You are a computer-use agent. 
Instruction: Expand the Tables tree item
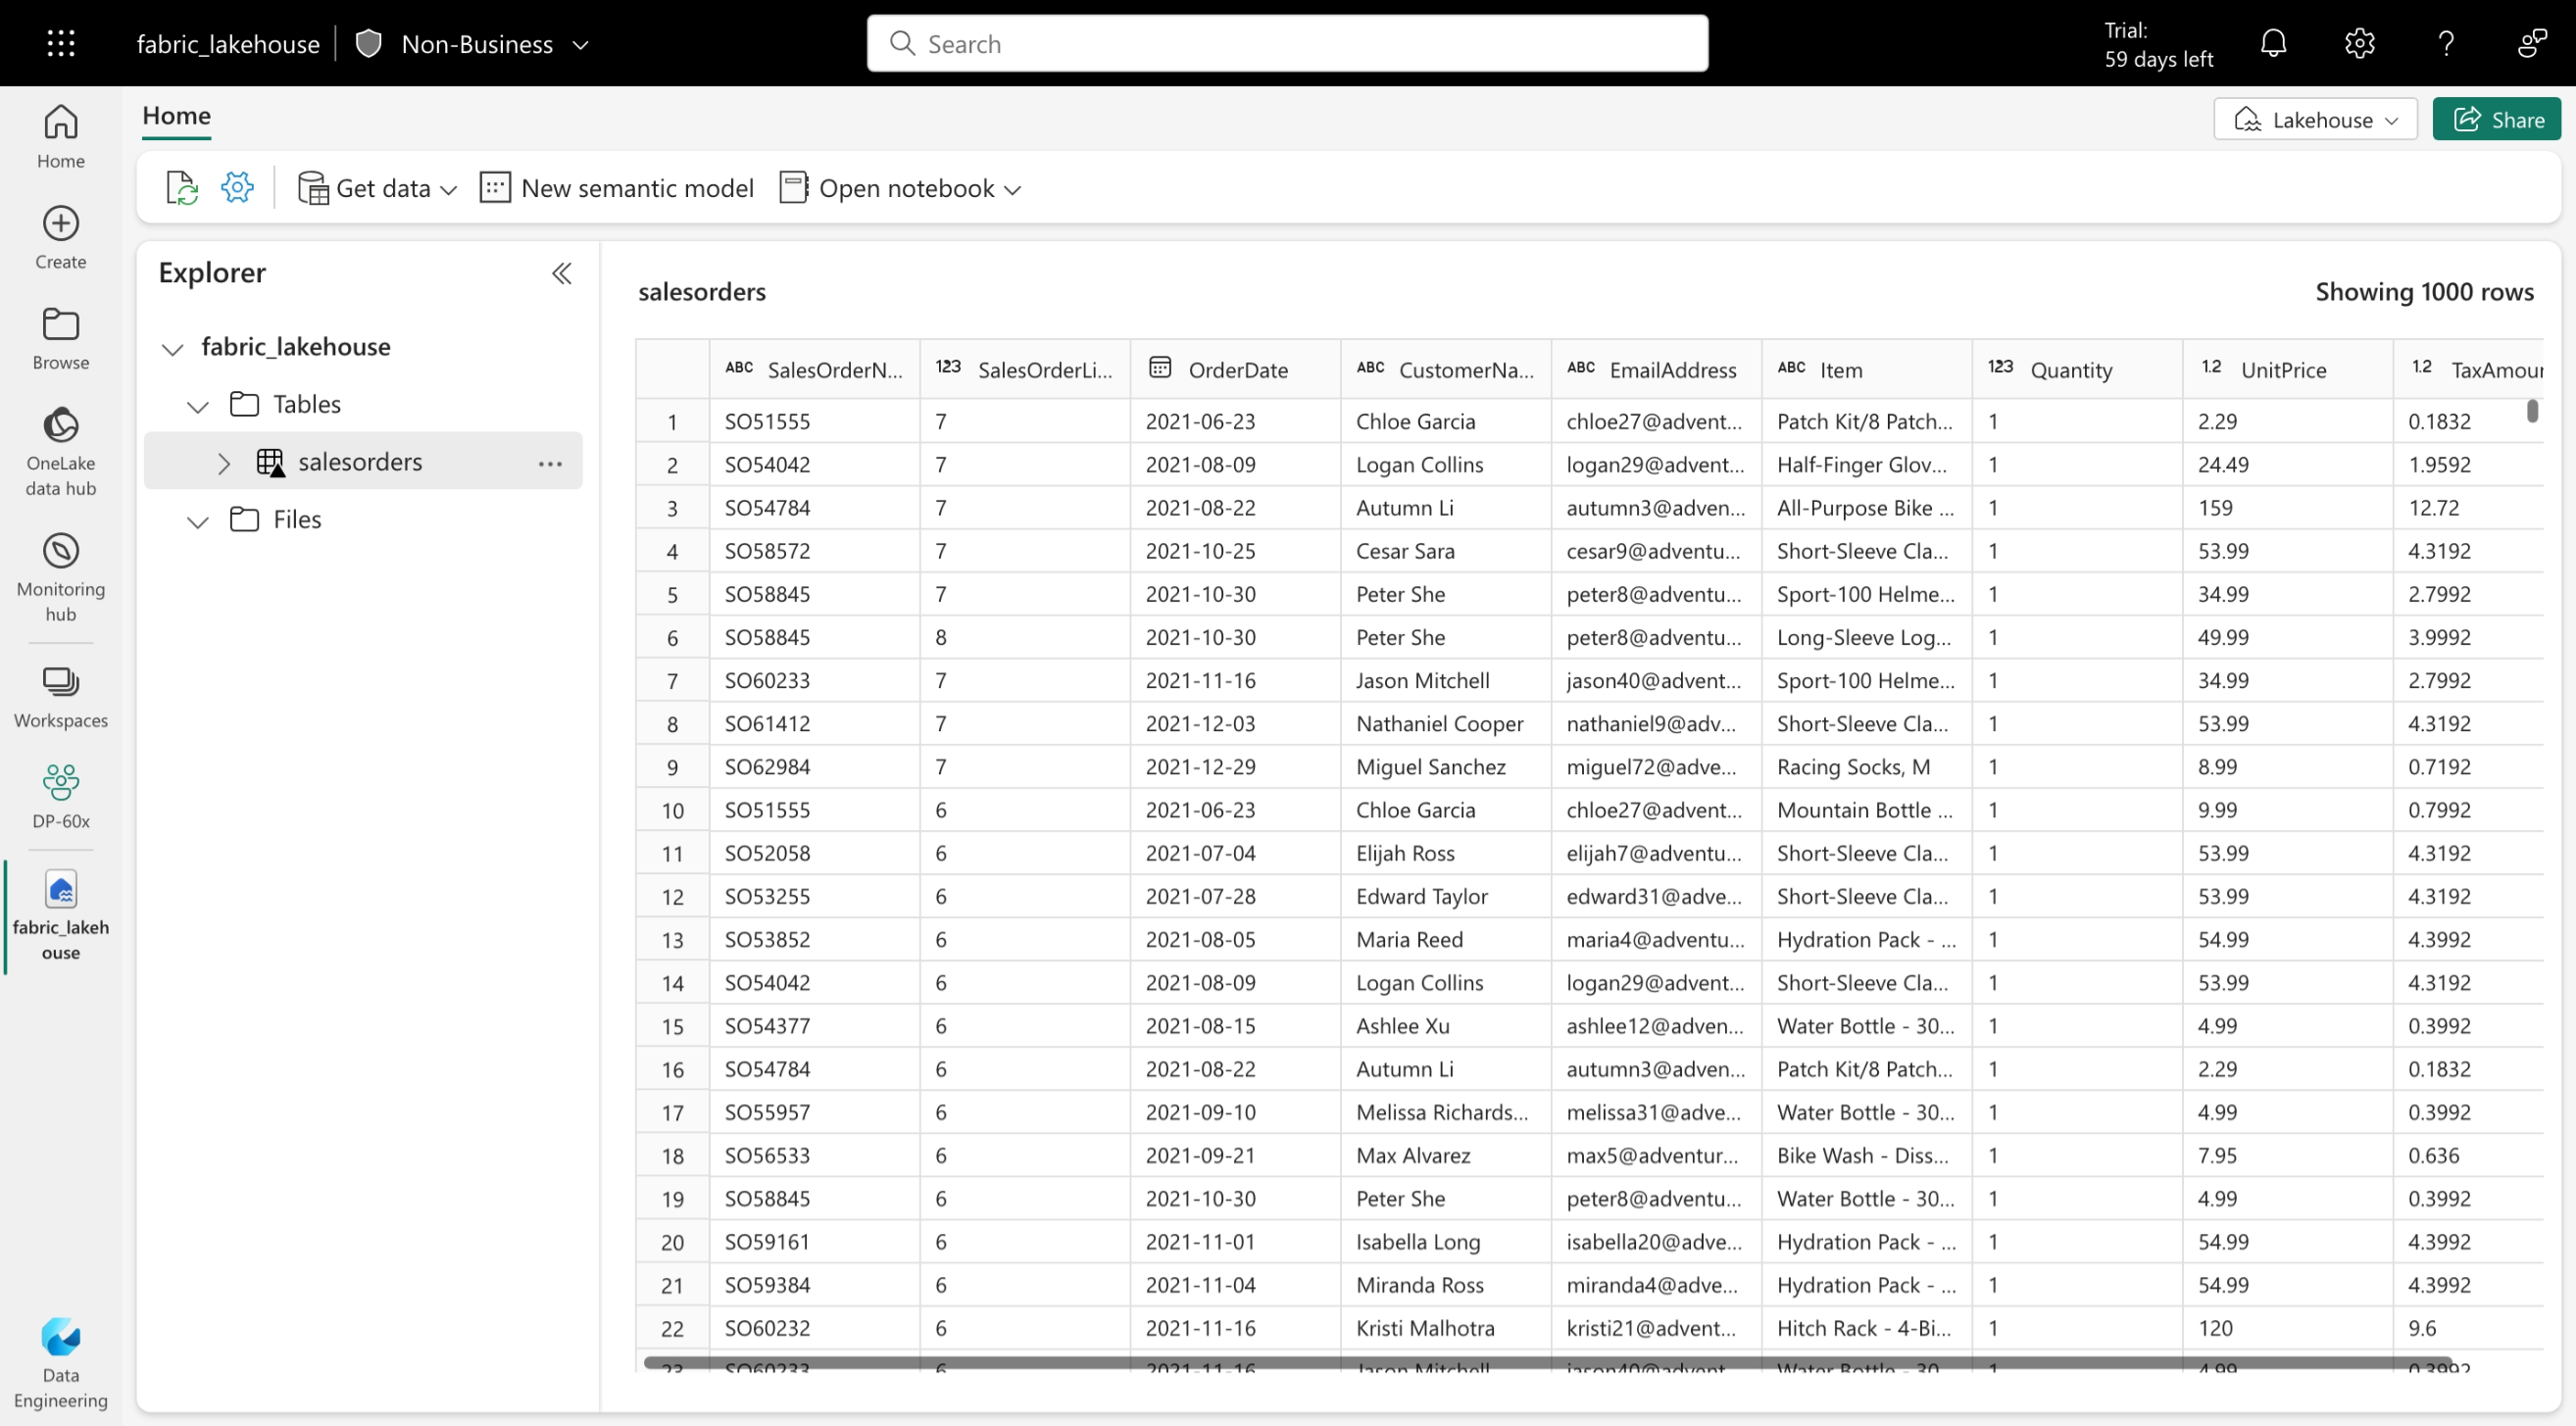[198, 404]
